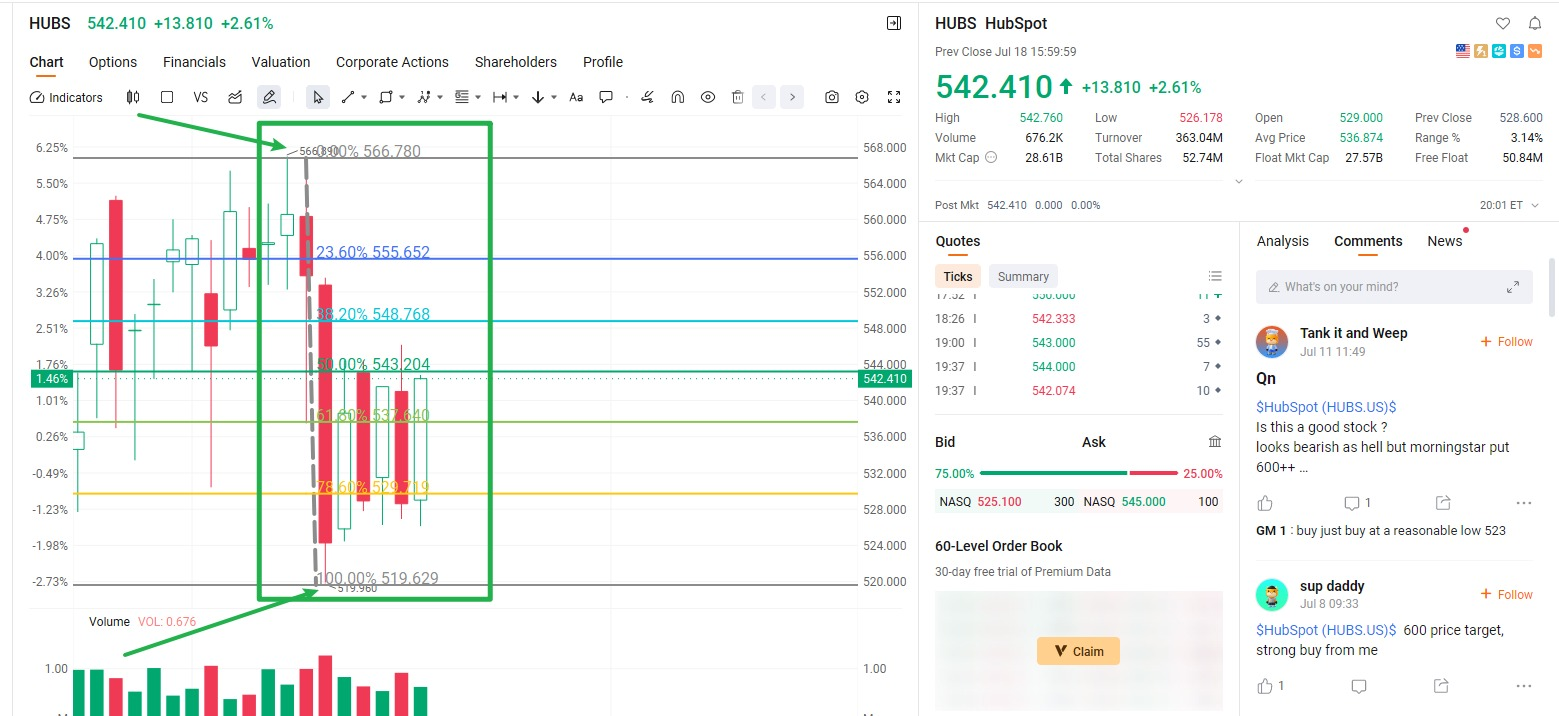Select the cursor pointer tool
This screenshot has width=1559, height=716.
pyautogui.click(x=318, y=97)
